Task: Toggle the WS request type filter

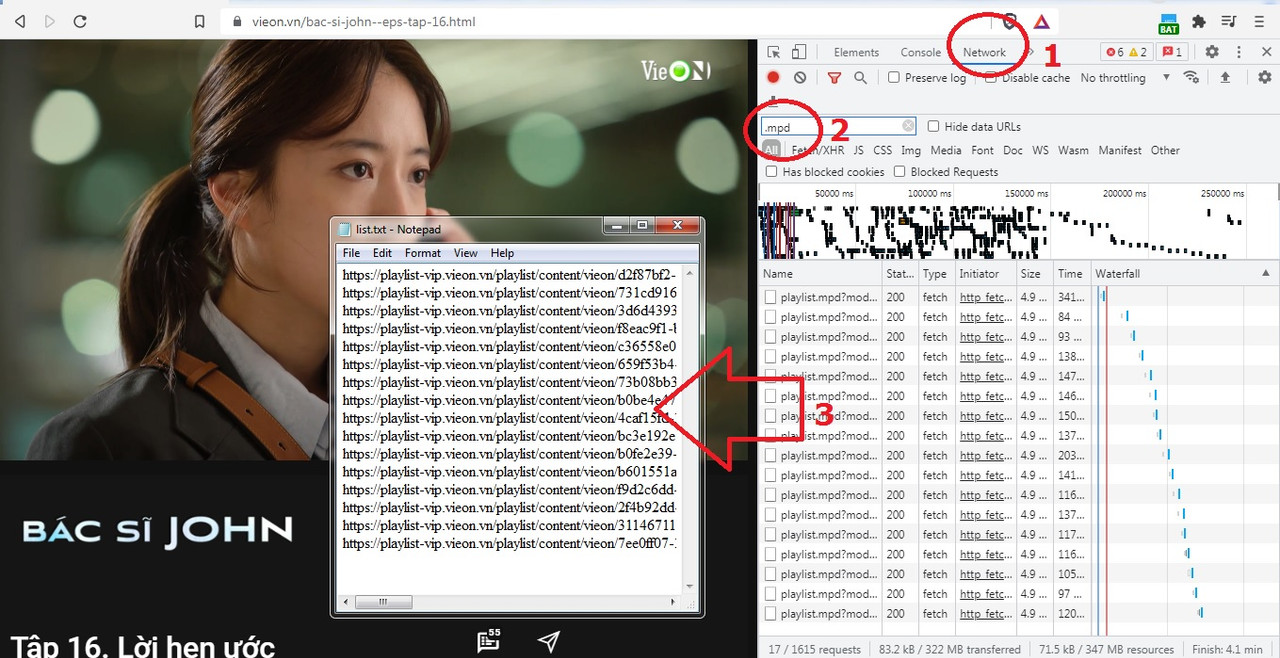Action: coord(1040,150)
